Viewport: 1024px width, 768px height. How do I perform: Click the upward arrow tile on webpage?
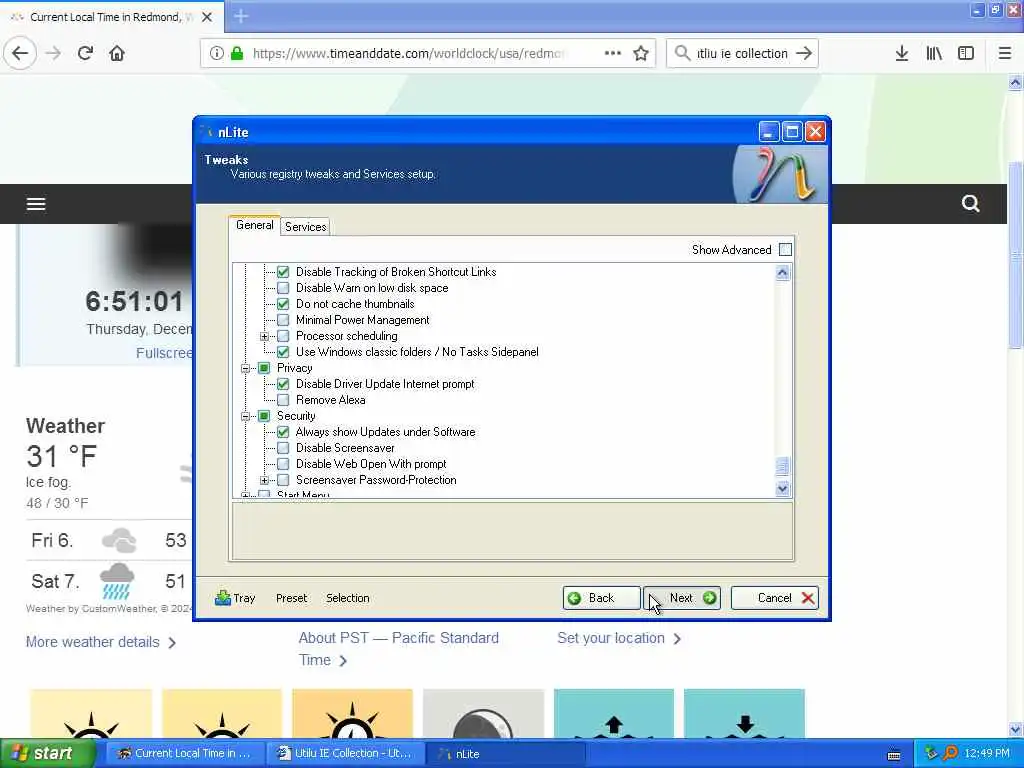tap(614, 714)
